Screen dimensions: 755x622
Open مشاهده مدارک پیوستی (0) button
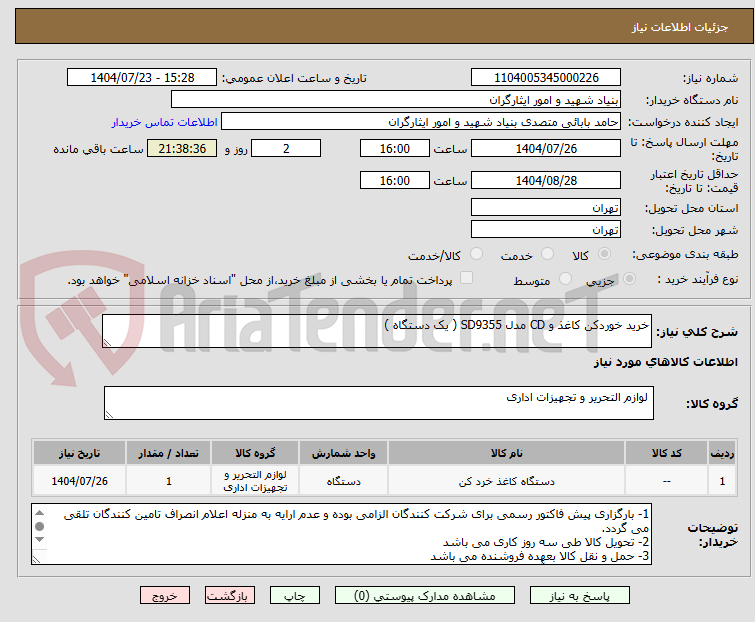(x=425, y=596)
